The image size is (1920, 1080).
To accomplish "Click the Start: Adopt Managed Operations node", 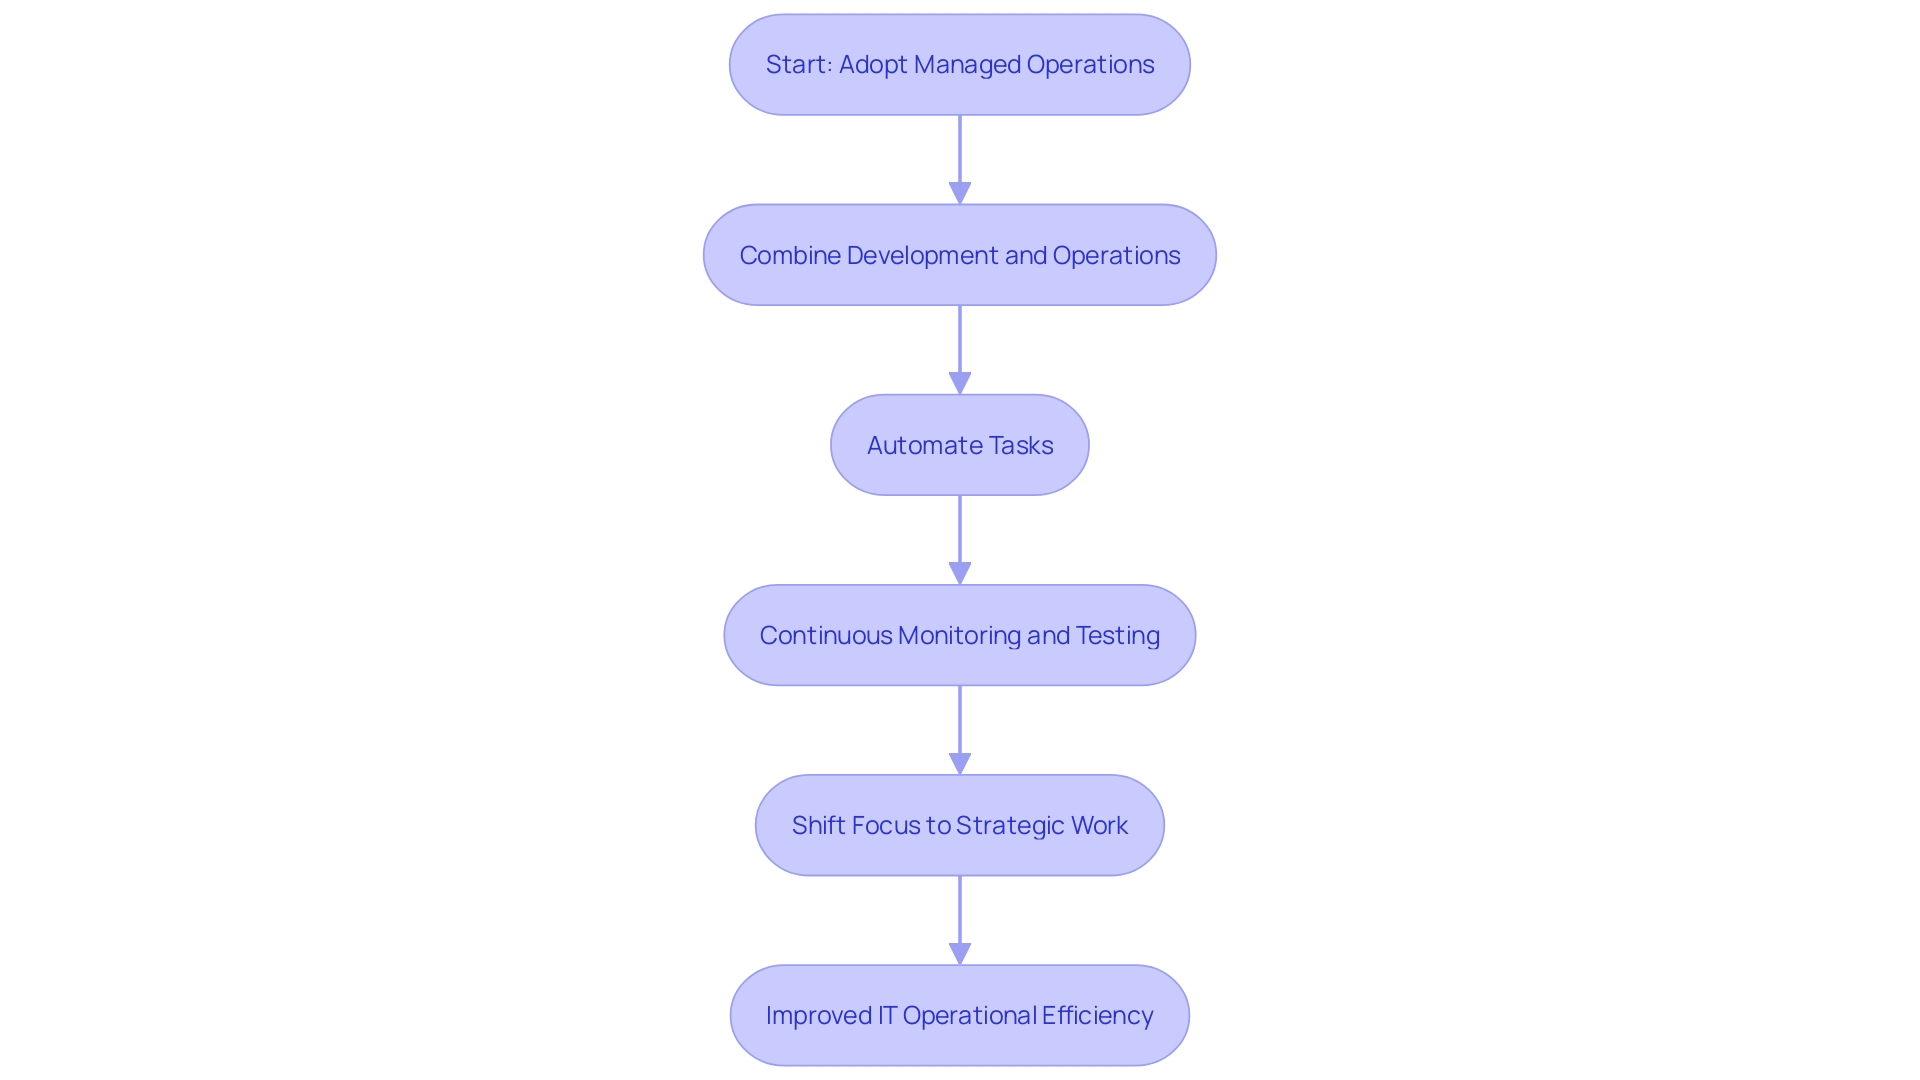I will (x=959, y=63).
